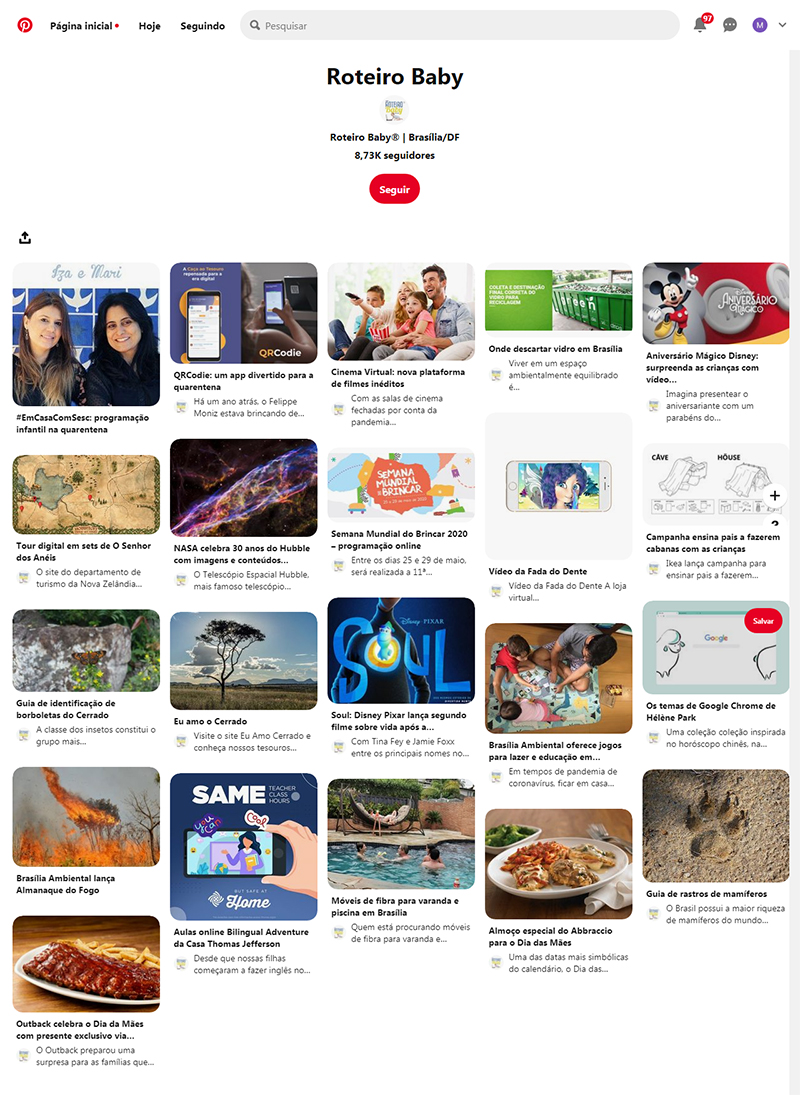Open the NASA Hubble nebula pin image
Image resolution: width=800 pixels, height=1095 pixels.
pos(244,487)
